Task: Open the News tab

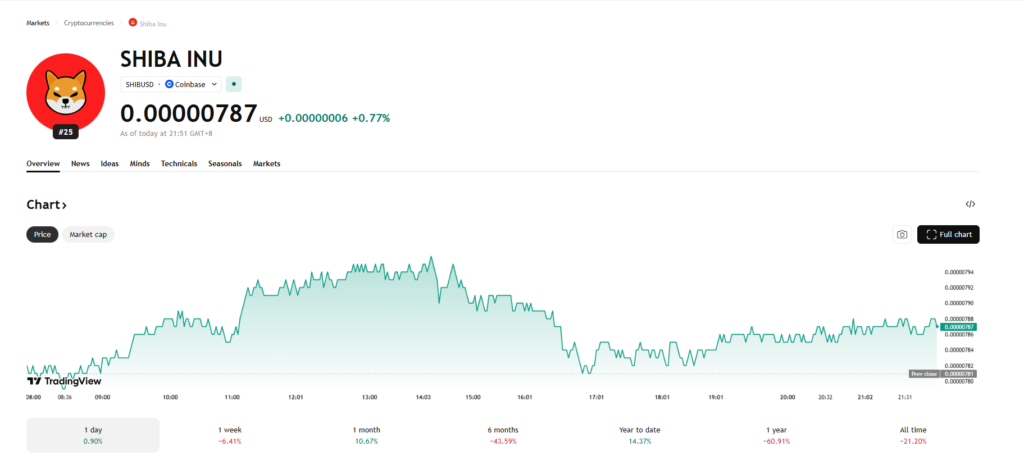Action: coord(80,163)
